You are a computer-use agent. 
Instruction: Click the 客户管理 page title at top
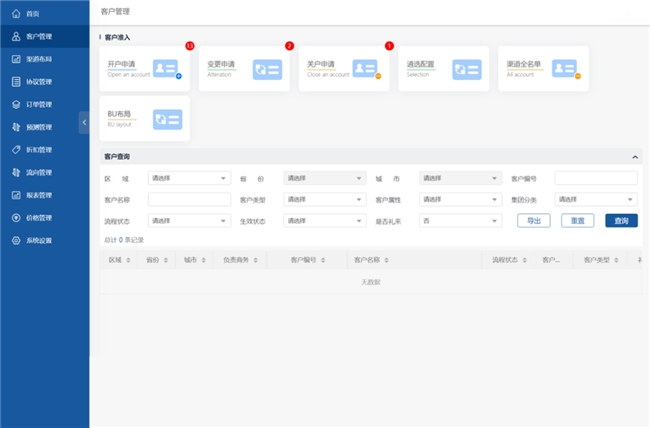coord(115,12)
